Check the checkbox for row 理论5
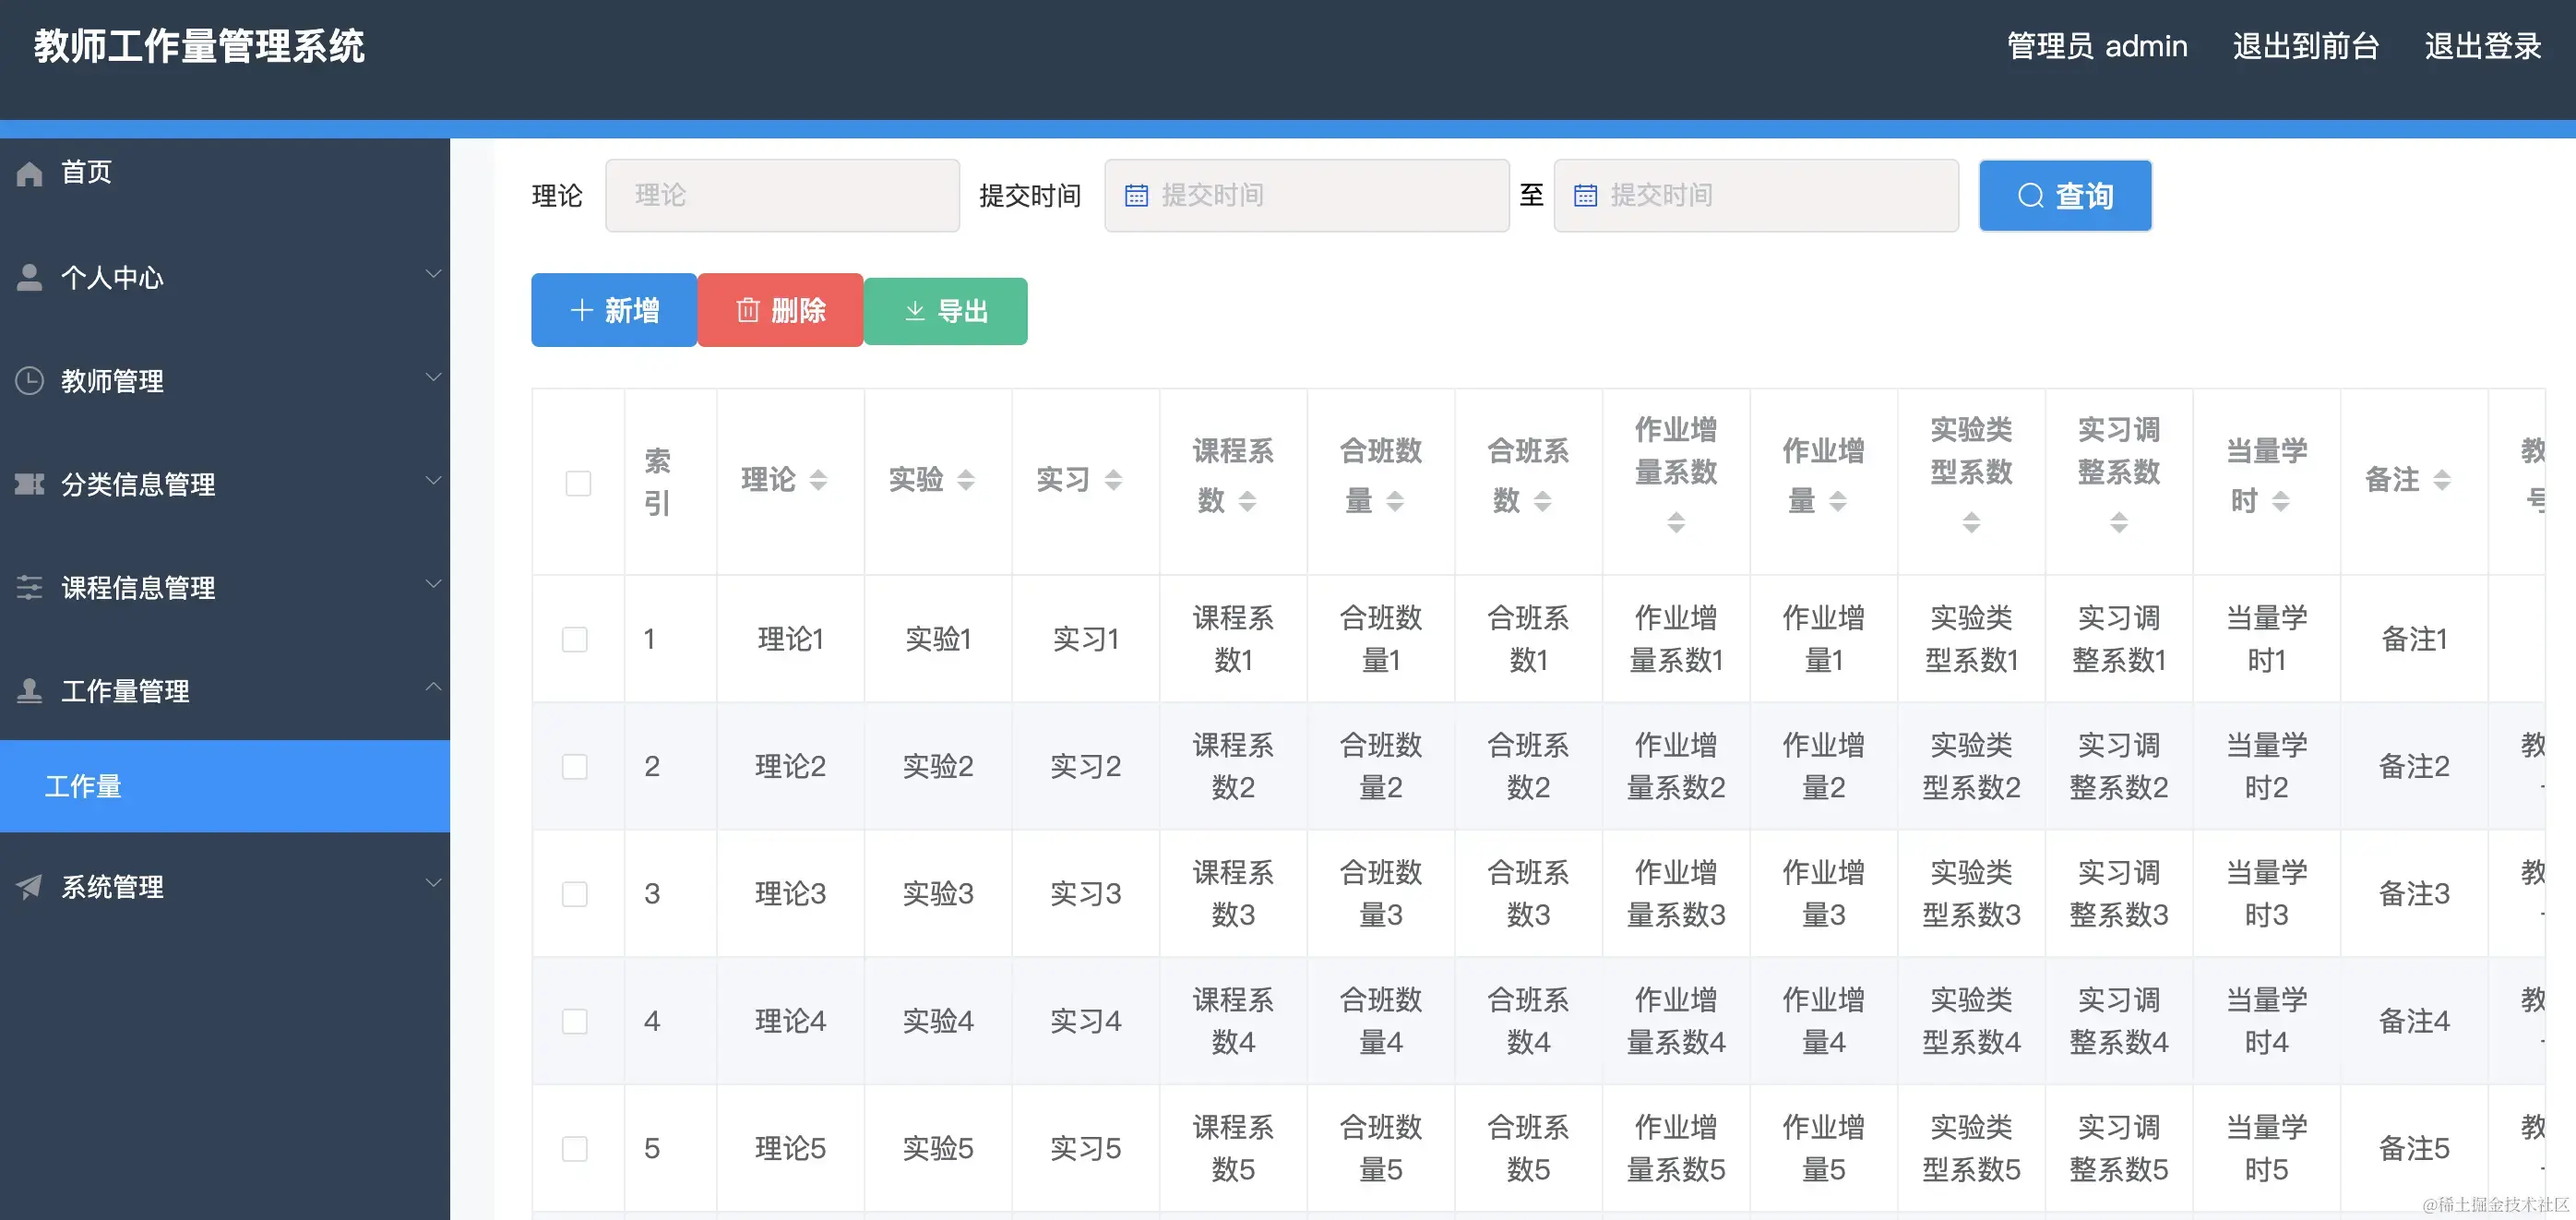Image resolution: width=2576 pixels, height=1220 pixels. pos(575,1148)
